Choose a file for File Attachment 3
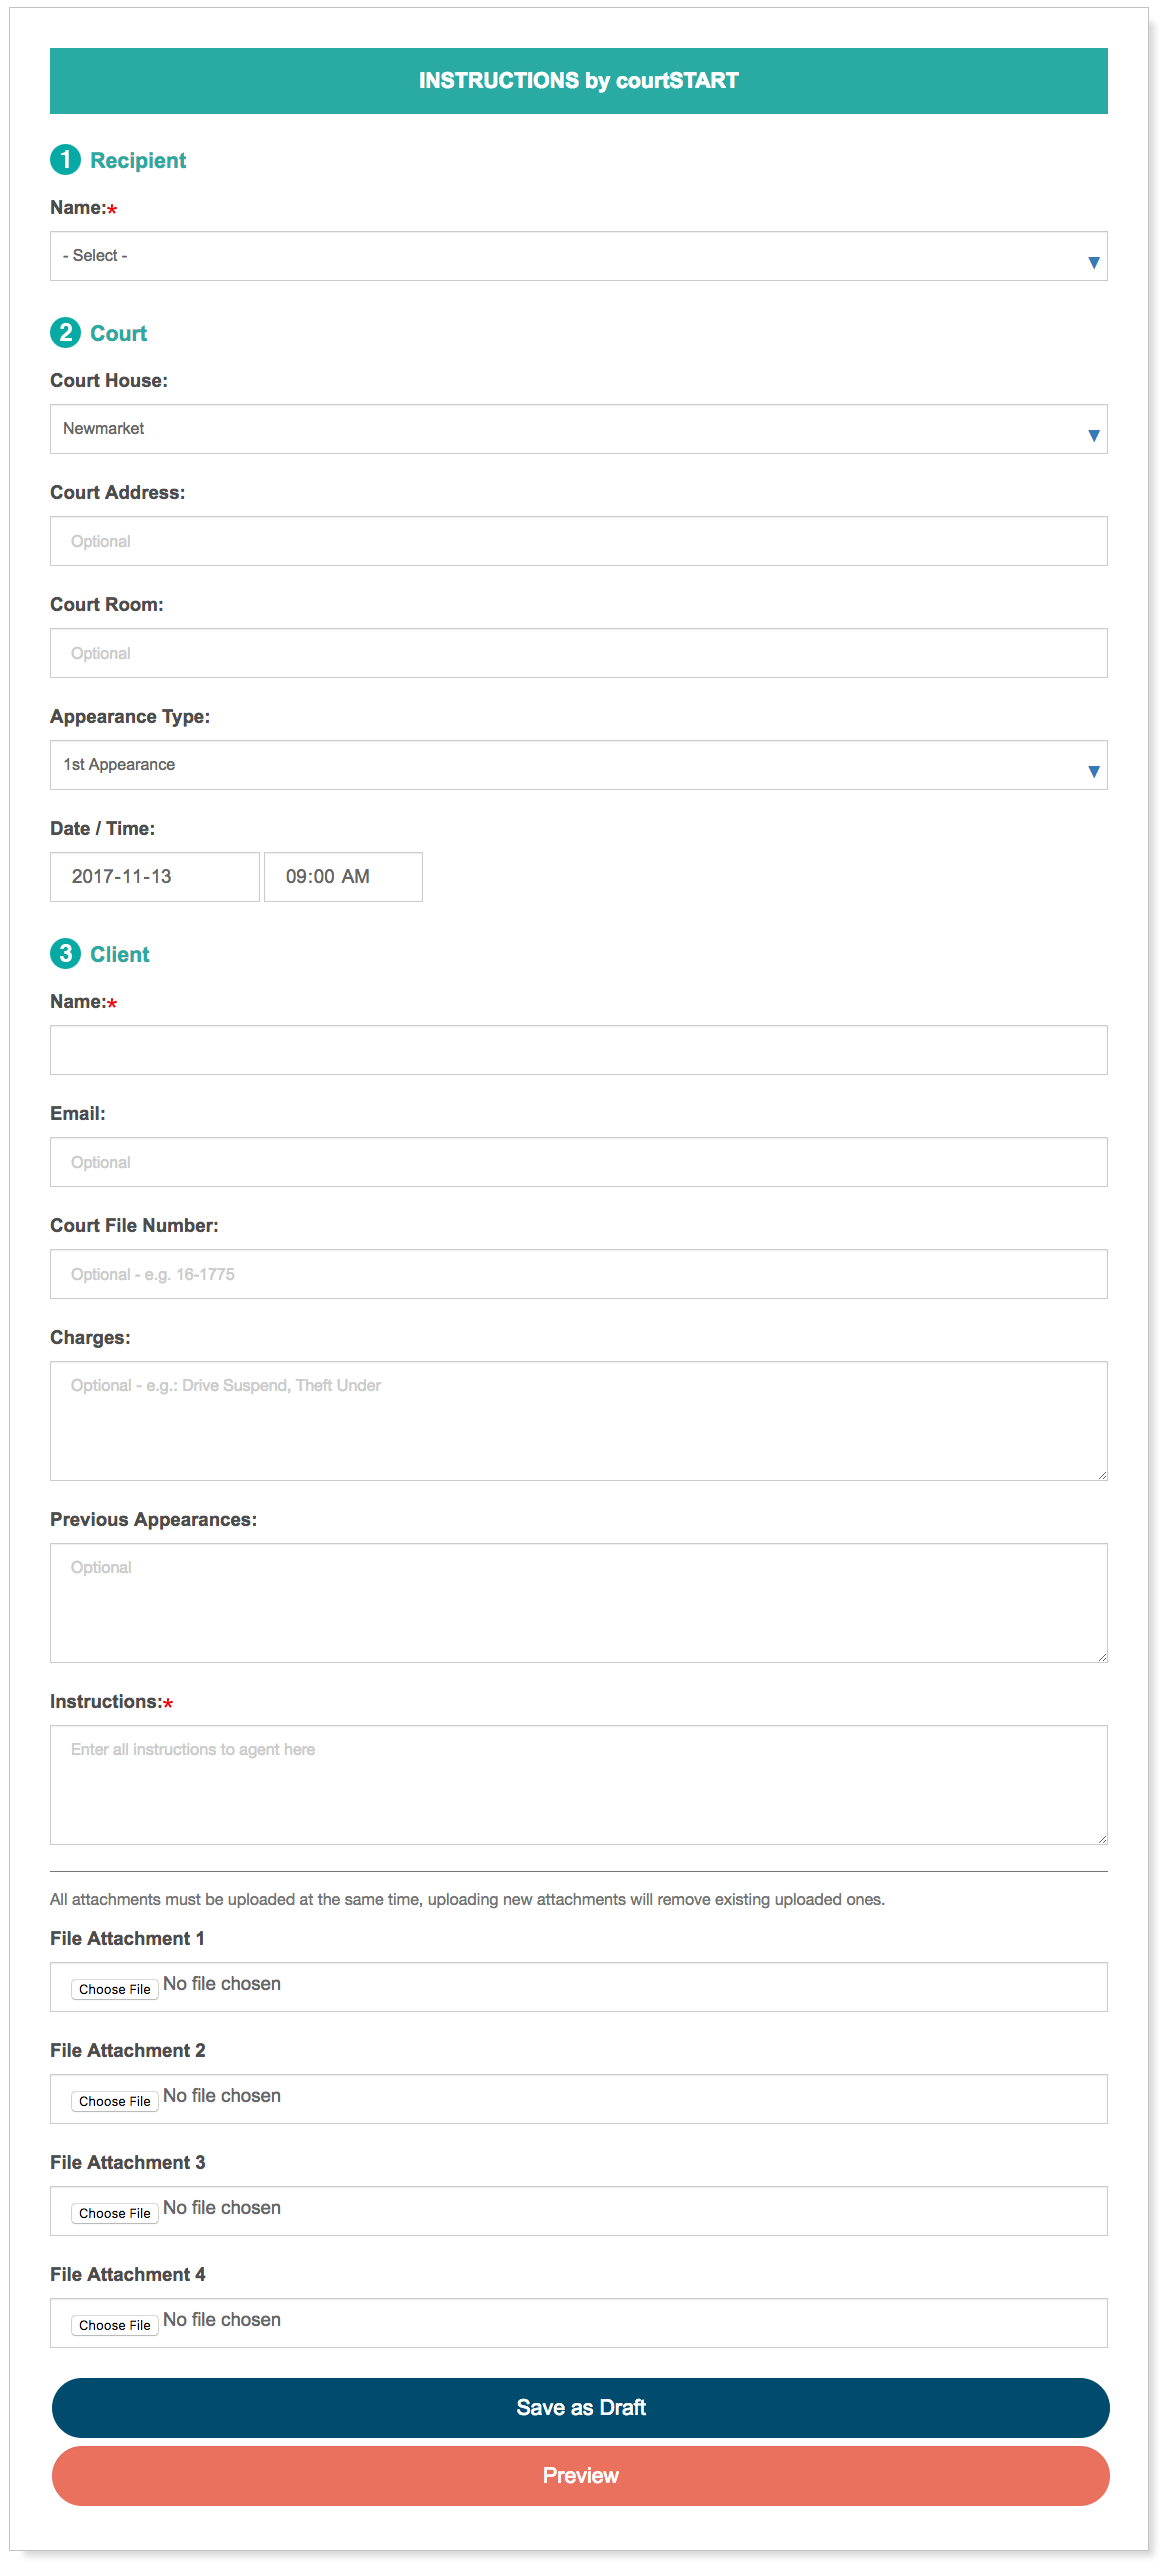The image size is (1169, 2571). click(x=115, y=2213)
